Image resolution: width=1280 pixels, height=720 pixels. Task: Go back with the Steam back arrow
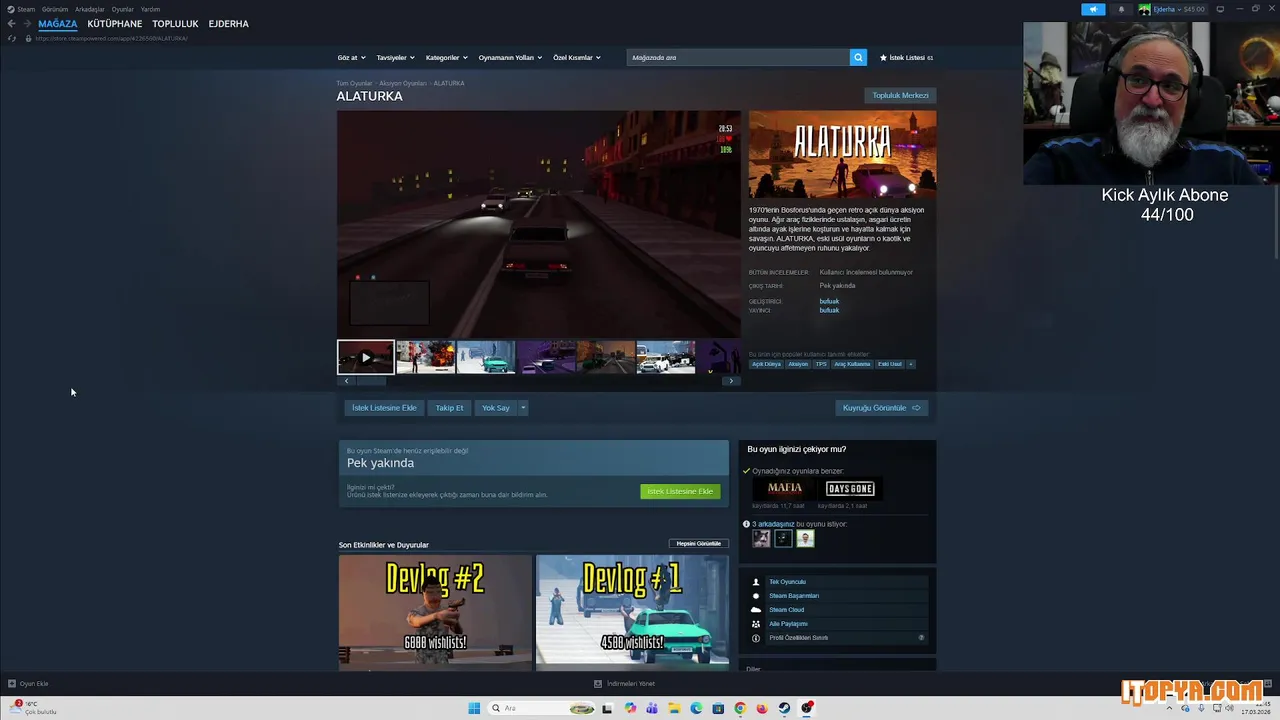[x=11, y=24]
